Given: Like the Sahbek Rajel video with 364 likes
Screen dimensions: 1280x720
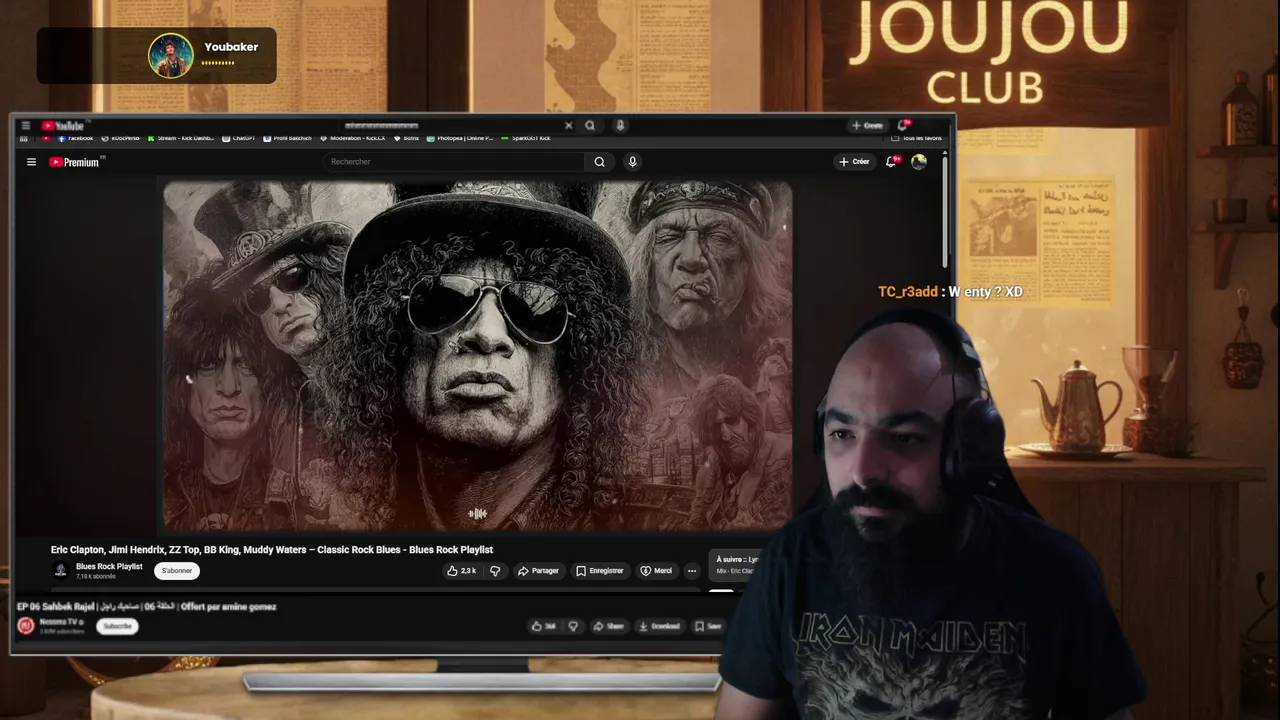Looking at the screenshot, I should [543, 626].
